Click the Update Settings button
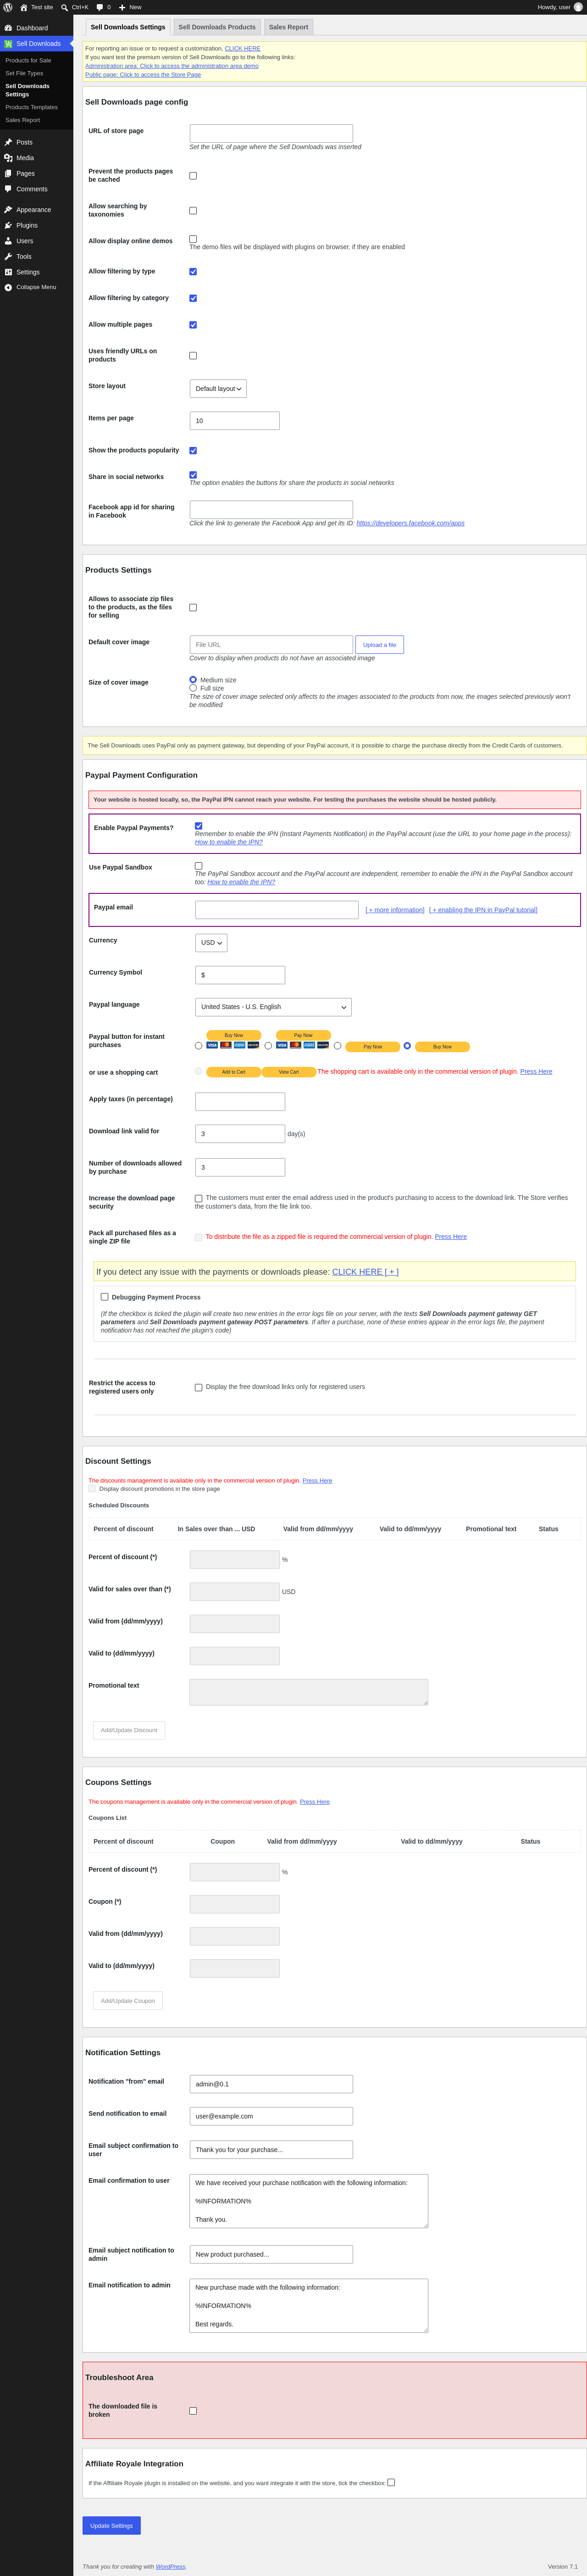The width and height of the screenshot is (587, 2576). pyautogui.click(x=111, y=2526)
